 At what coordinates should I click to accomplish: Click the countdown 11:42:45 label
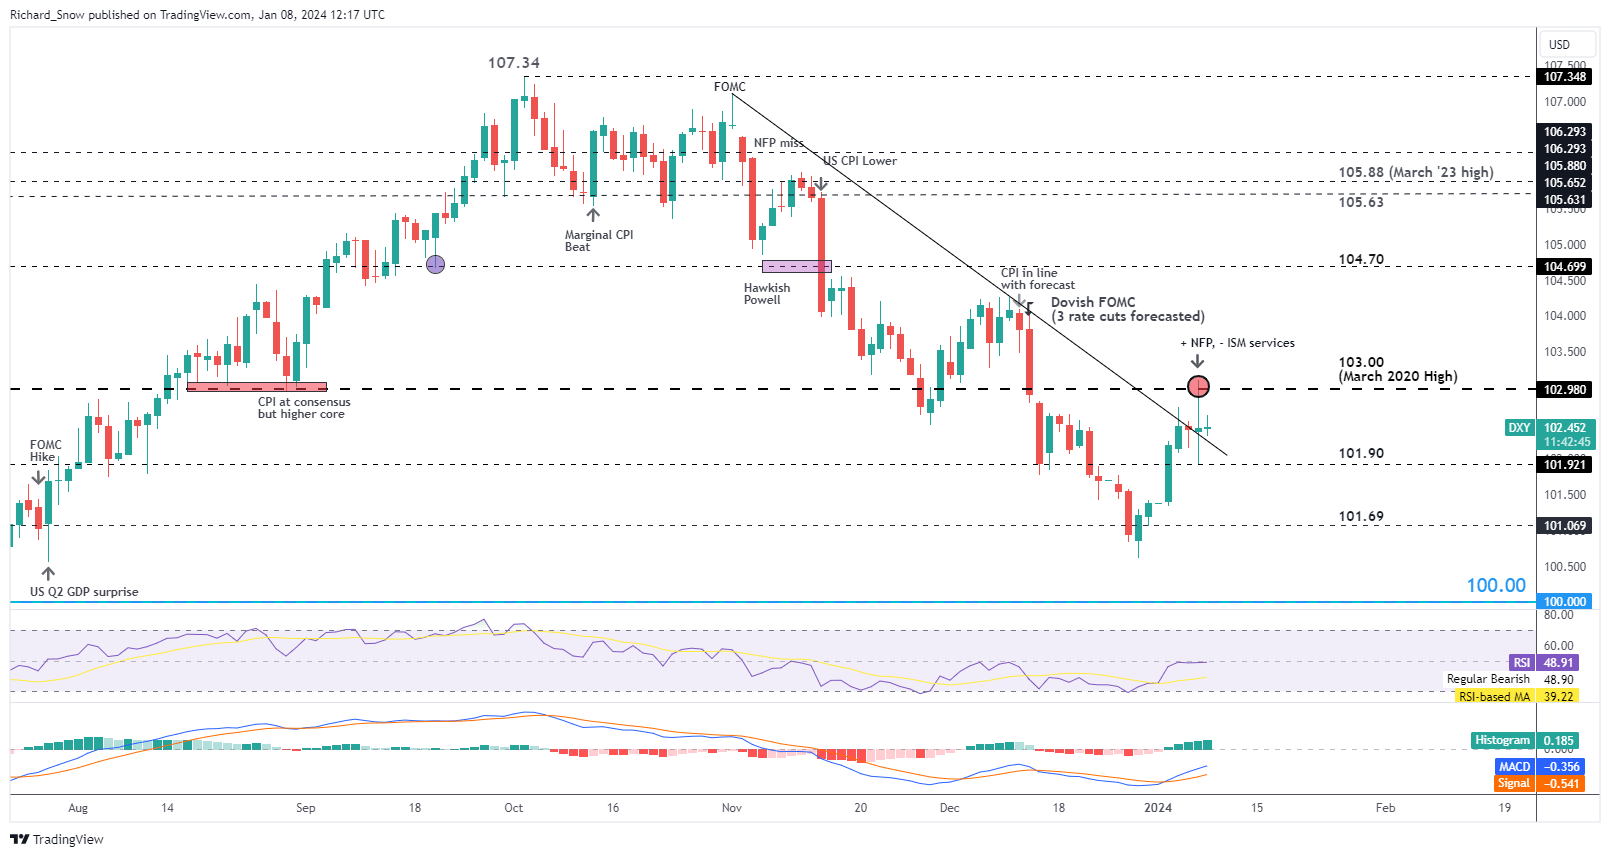coord(1566,441)
